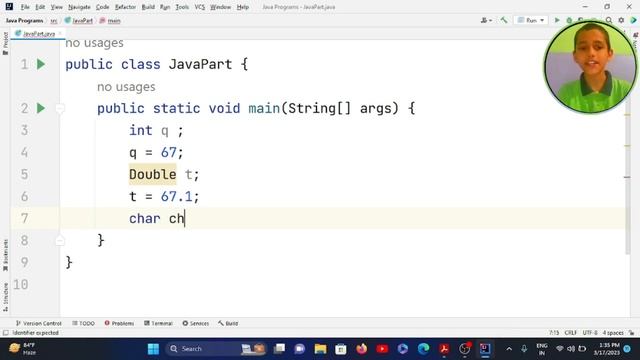Viewport: 640px width, 360px height.
Task: Open the Build menu
Action: (148, 7)
